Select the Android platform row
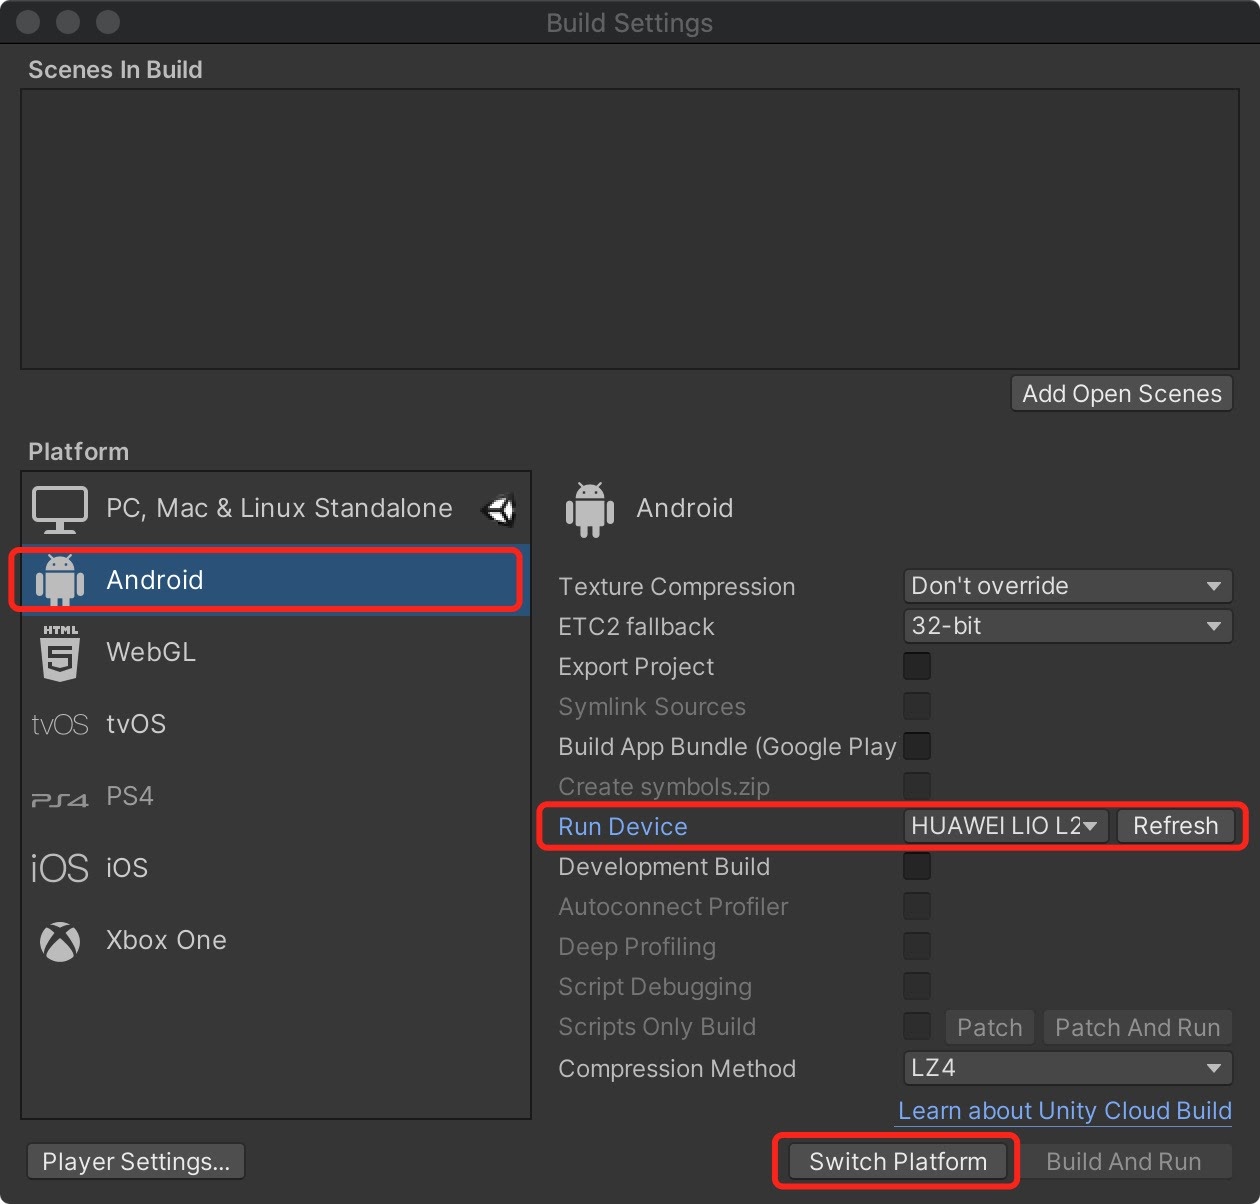 [x=276, y=580]
